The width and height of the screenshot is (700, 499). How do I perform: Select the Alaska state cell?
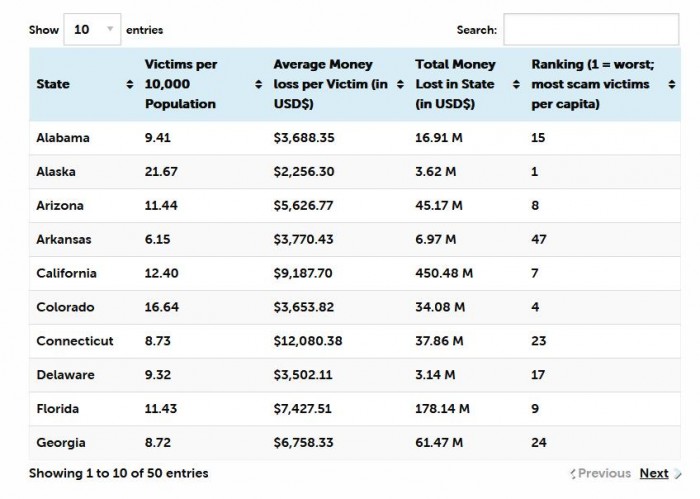(56, 172)
